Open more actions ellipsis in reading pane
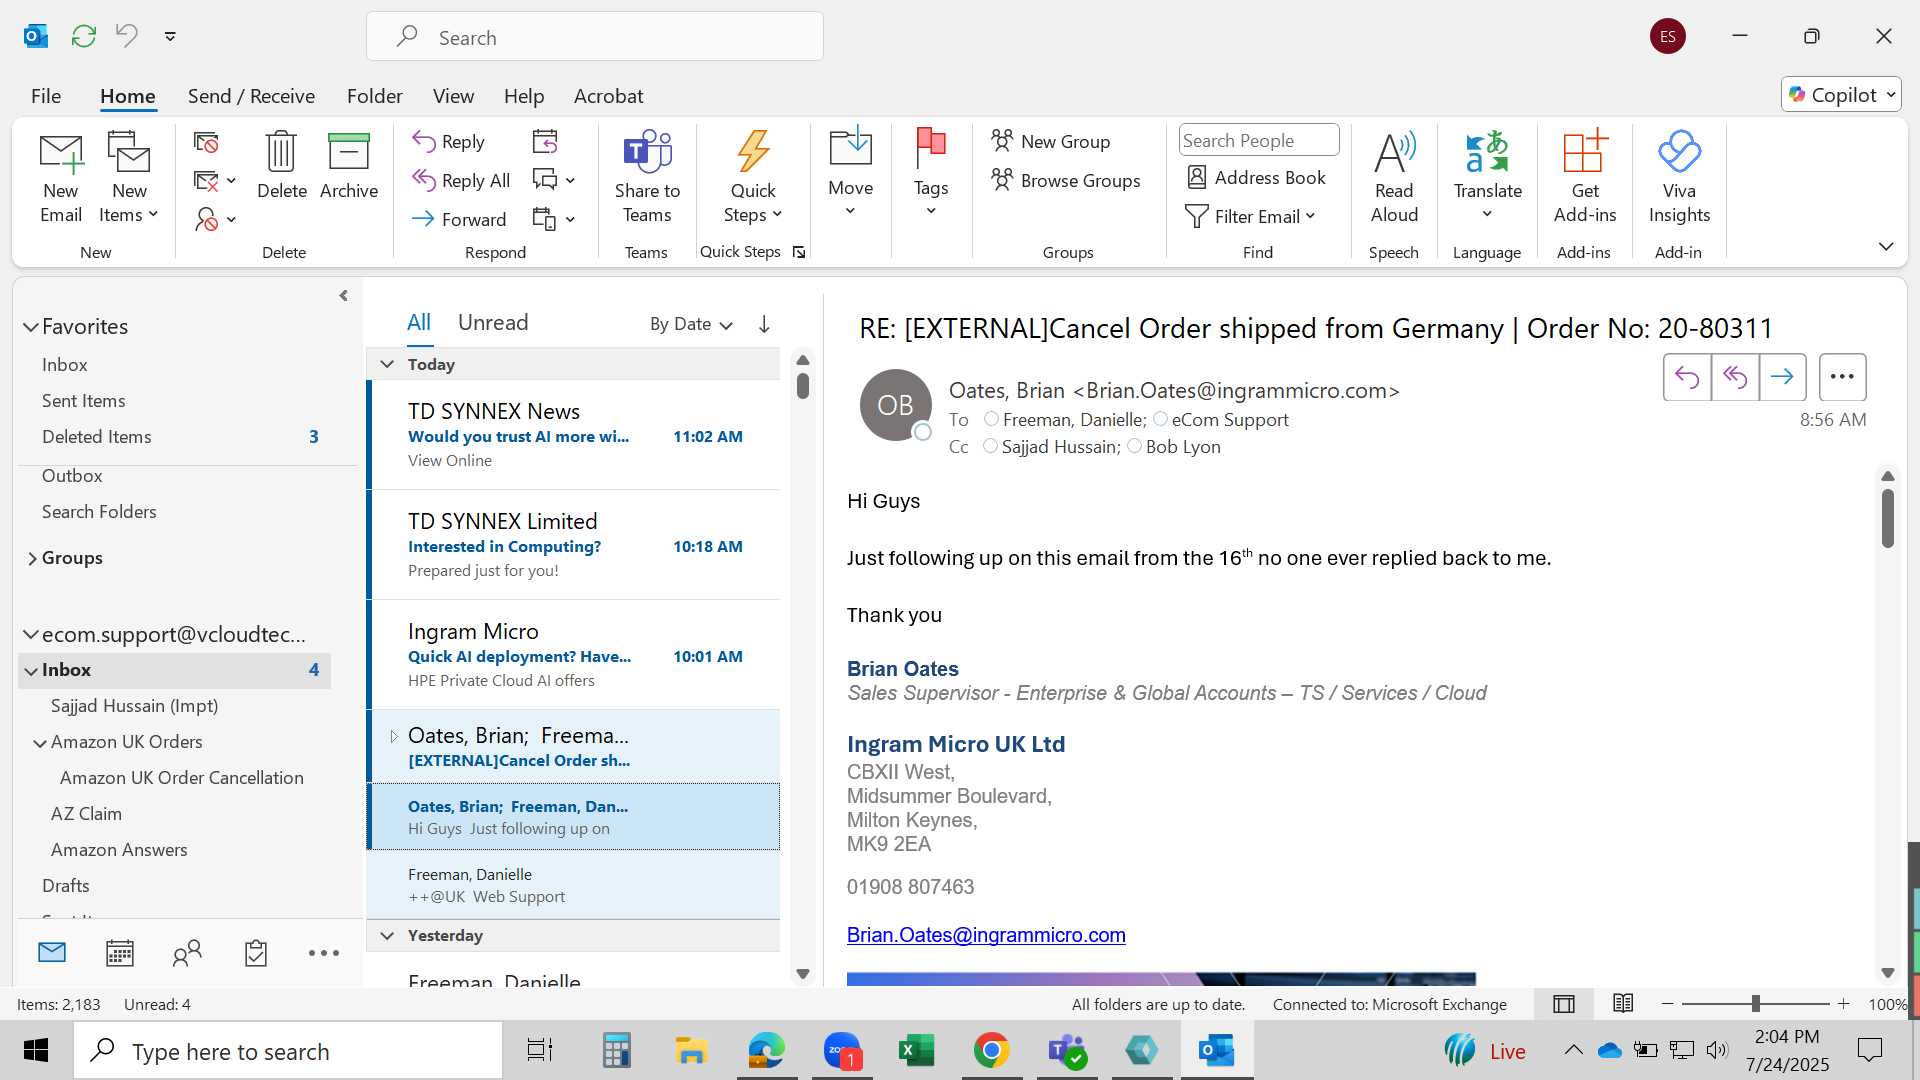 coord(1842,377)
